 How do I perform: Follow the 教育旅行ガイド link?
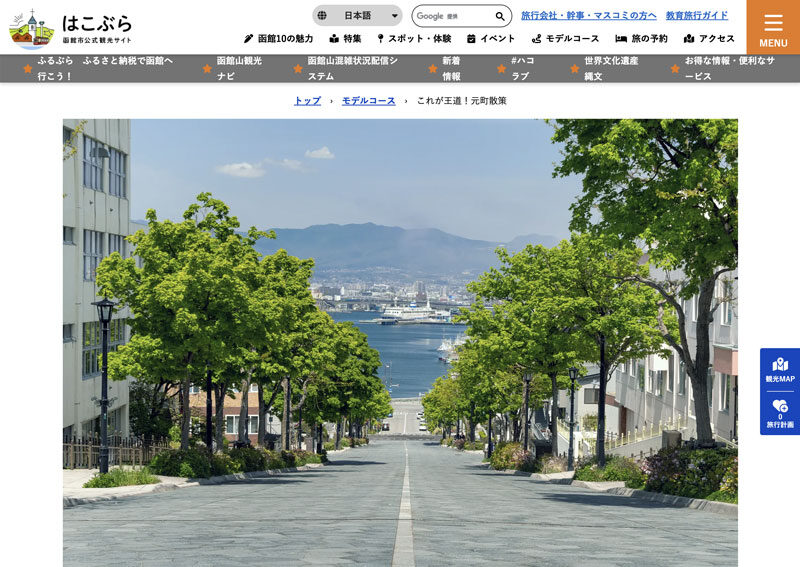697,15
